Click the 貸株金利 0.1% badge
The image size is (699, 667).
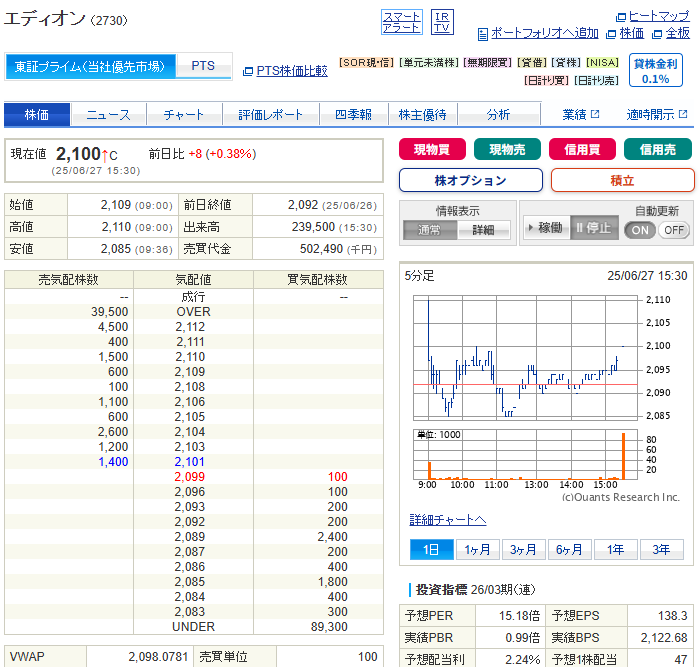(655, 70)
